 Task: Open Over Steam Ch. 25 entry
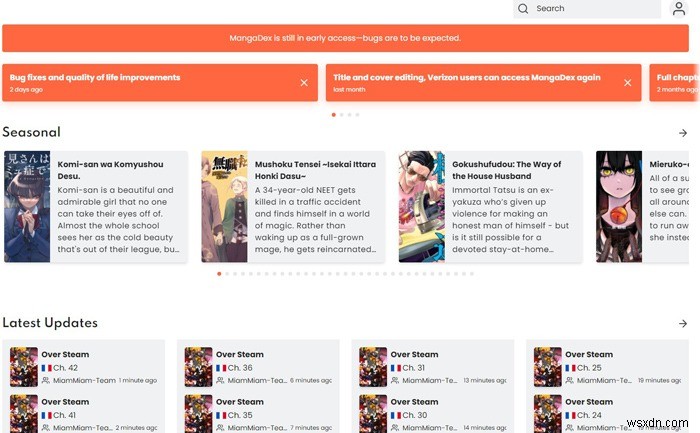click(x=607, y=367)
